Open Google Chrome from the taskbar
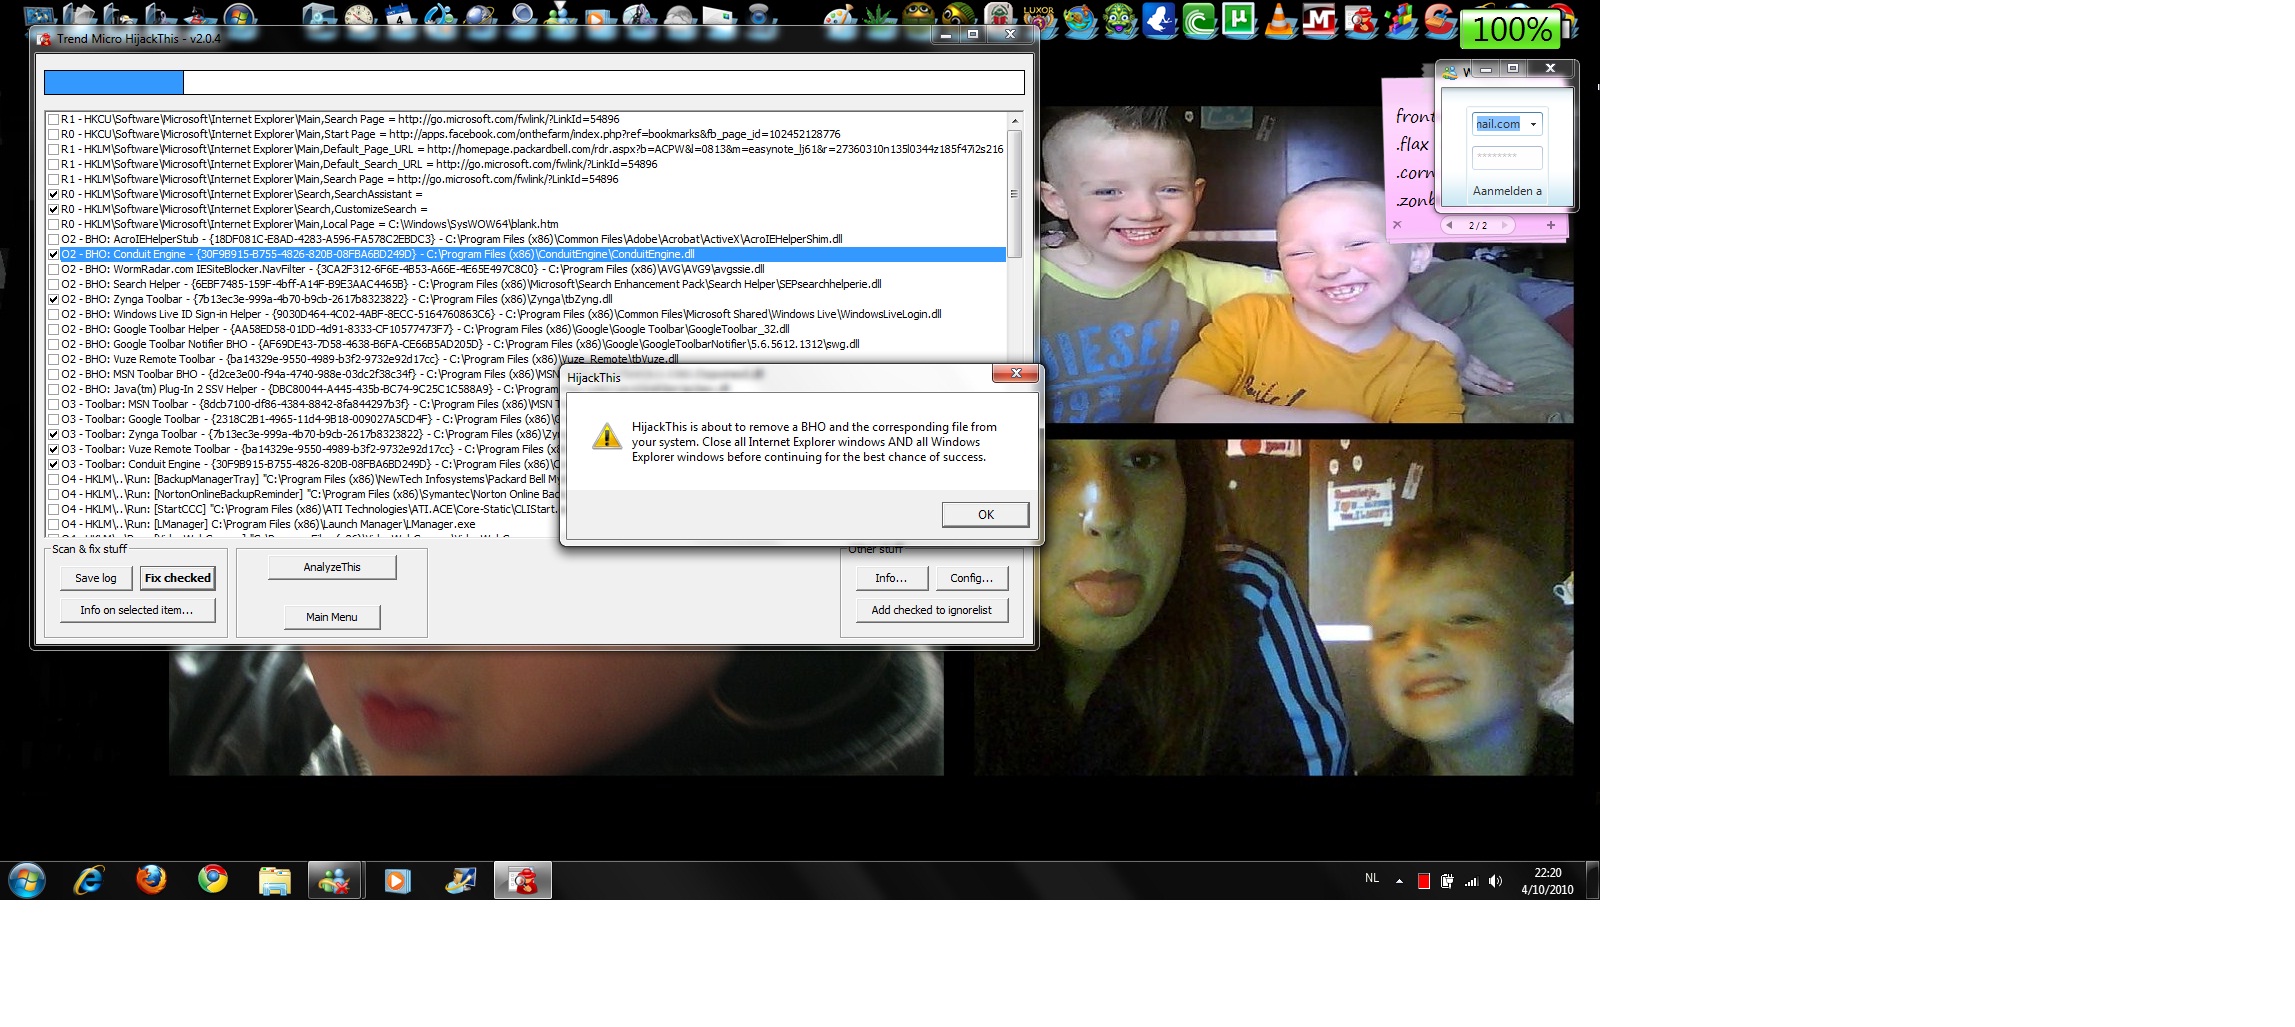This screenshot has height=1027, width=2295. [x=212, y=881]
